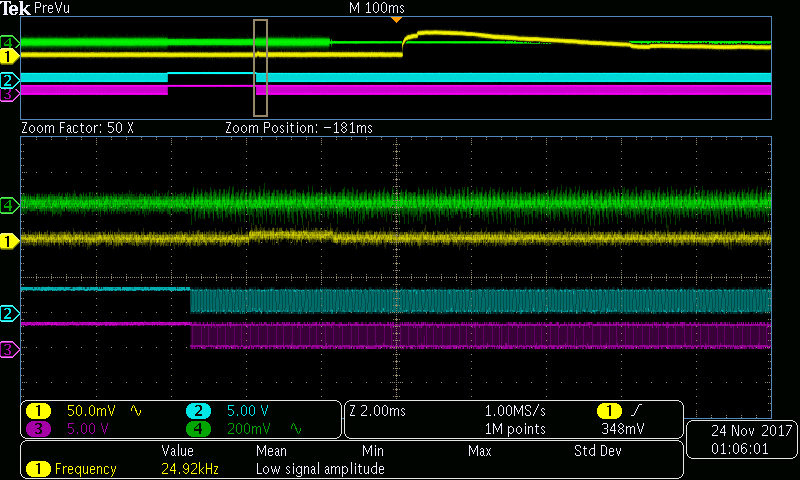The height and width of the screenshot is (480, 800).
Task: Click the Max column header
Action: point(480,451)
